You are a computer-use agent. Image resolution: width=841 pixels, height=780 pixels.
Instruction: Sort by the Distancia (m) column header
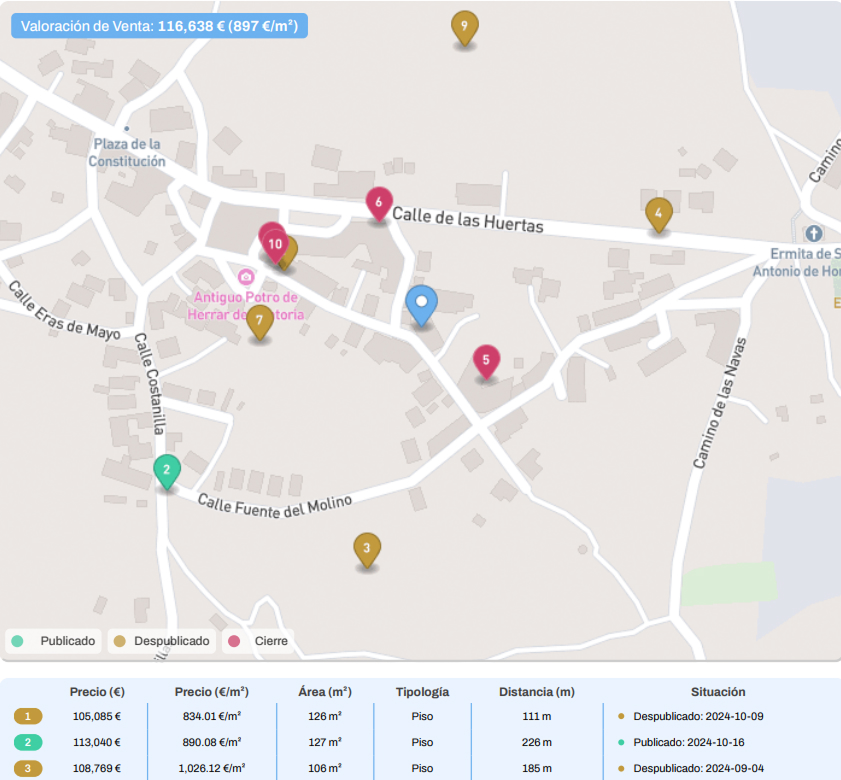click(x=537, y=692)
